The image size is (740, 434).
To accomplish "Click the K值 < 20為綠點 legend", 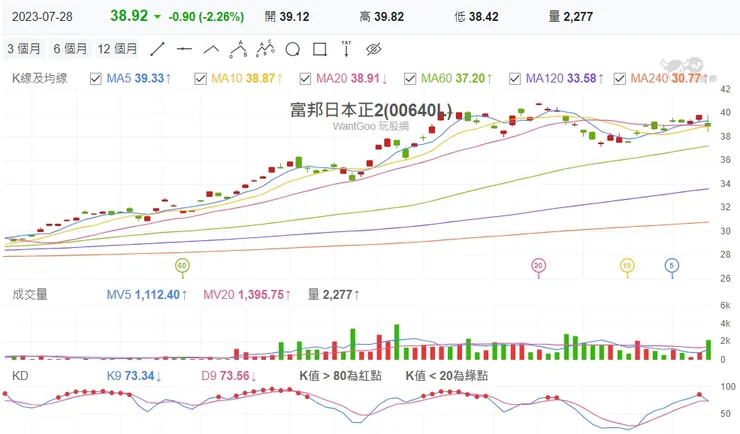I will pyautogui.click(x=446, y=376).
